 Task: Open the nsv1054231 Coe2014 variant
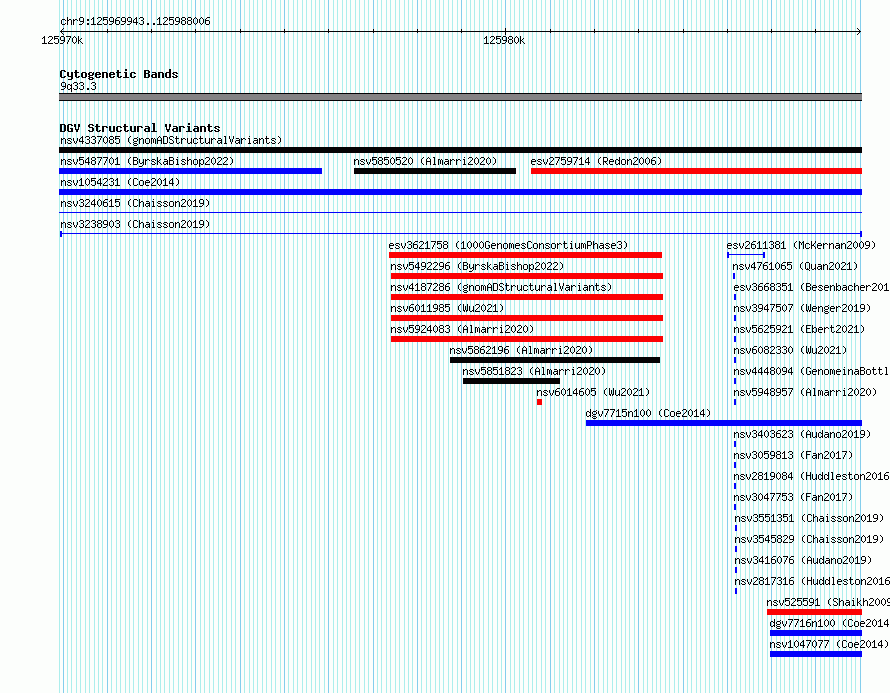120,182
